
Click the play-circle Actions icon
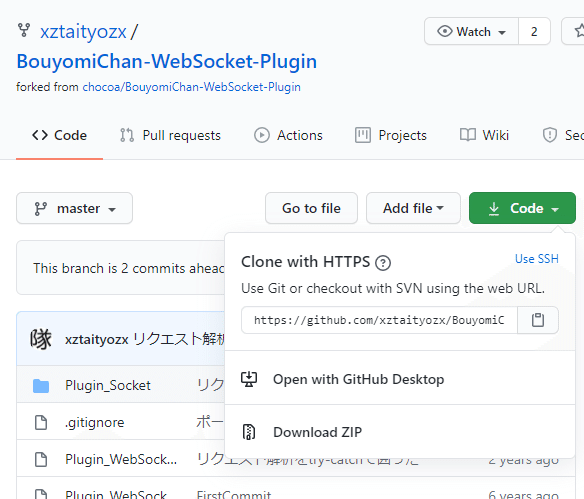coord(262,135)
